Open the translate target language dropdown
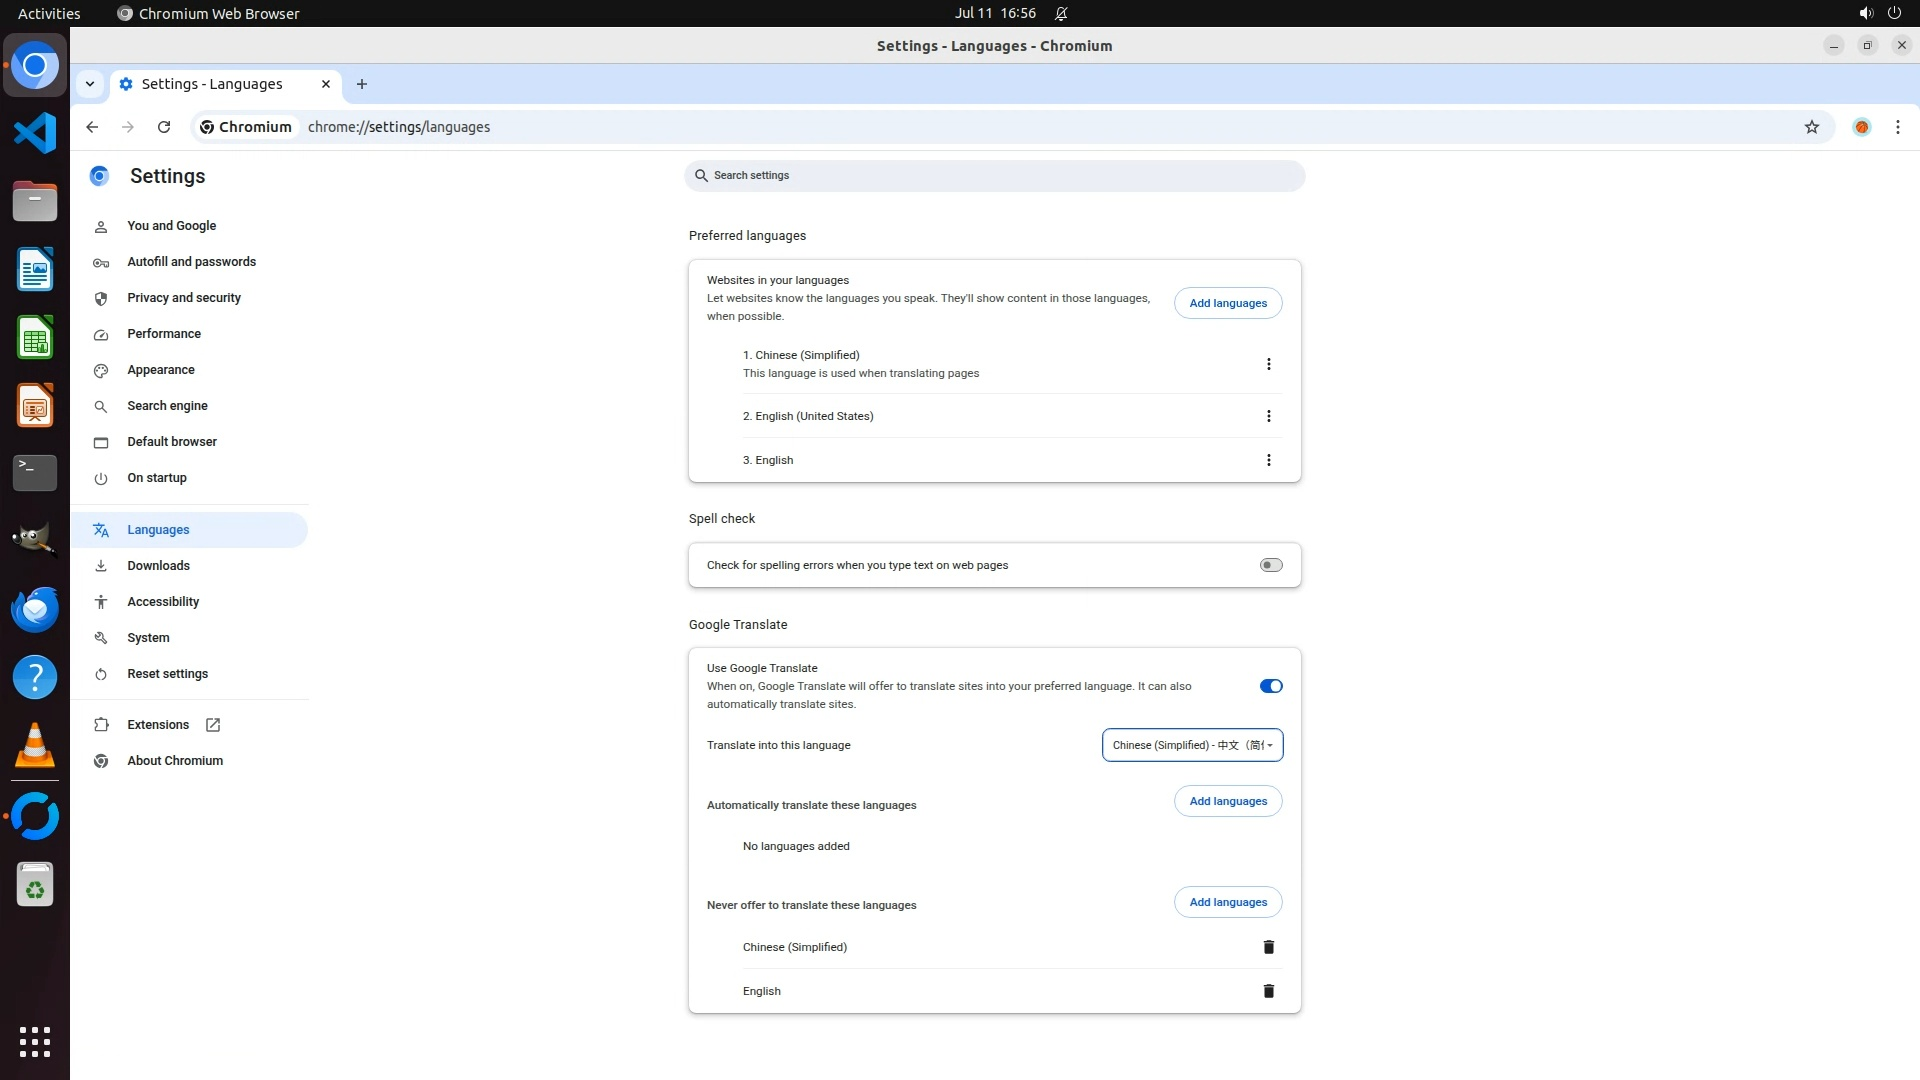Screen dimensions: 1920x1080 pos(1192,745)
